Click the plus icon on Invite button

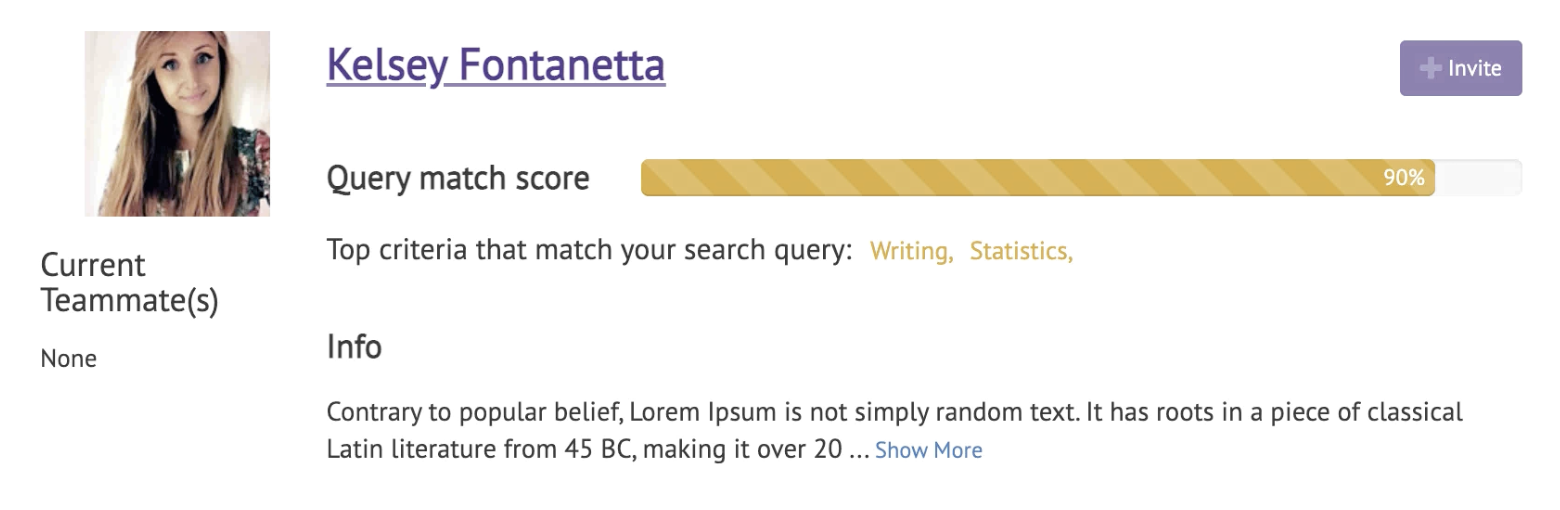point(1431,68)
